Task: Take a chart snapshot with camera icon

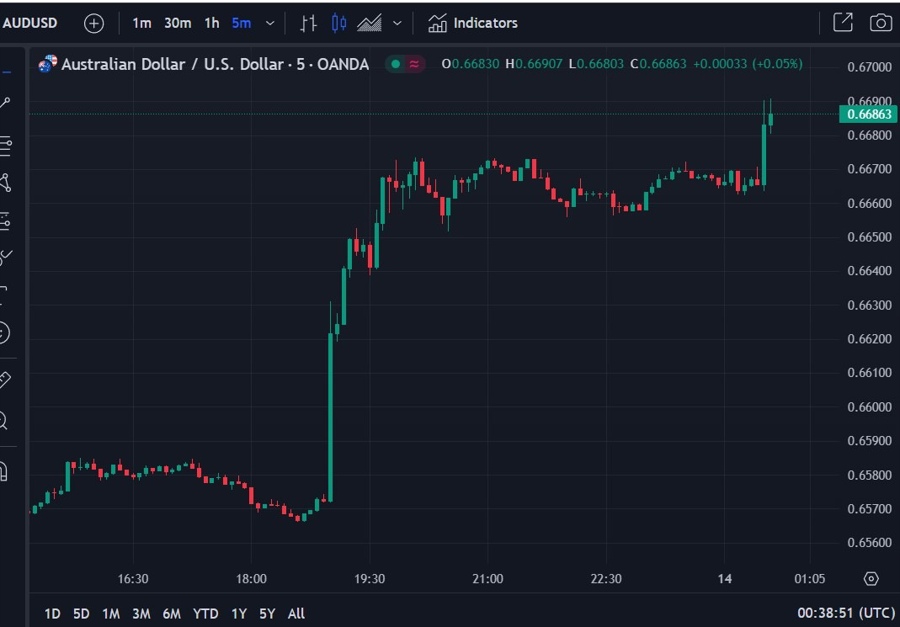Action: [x=880, y=23]
